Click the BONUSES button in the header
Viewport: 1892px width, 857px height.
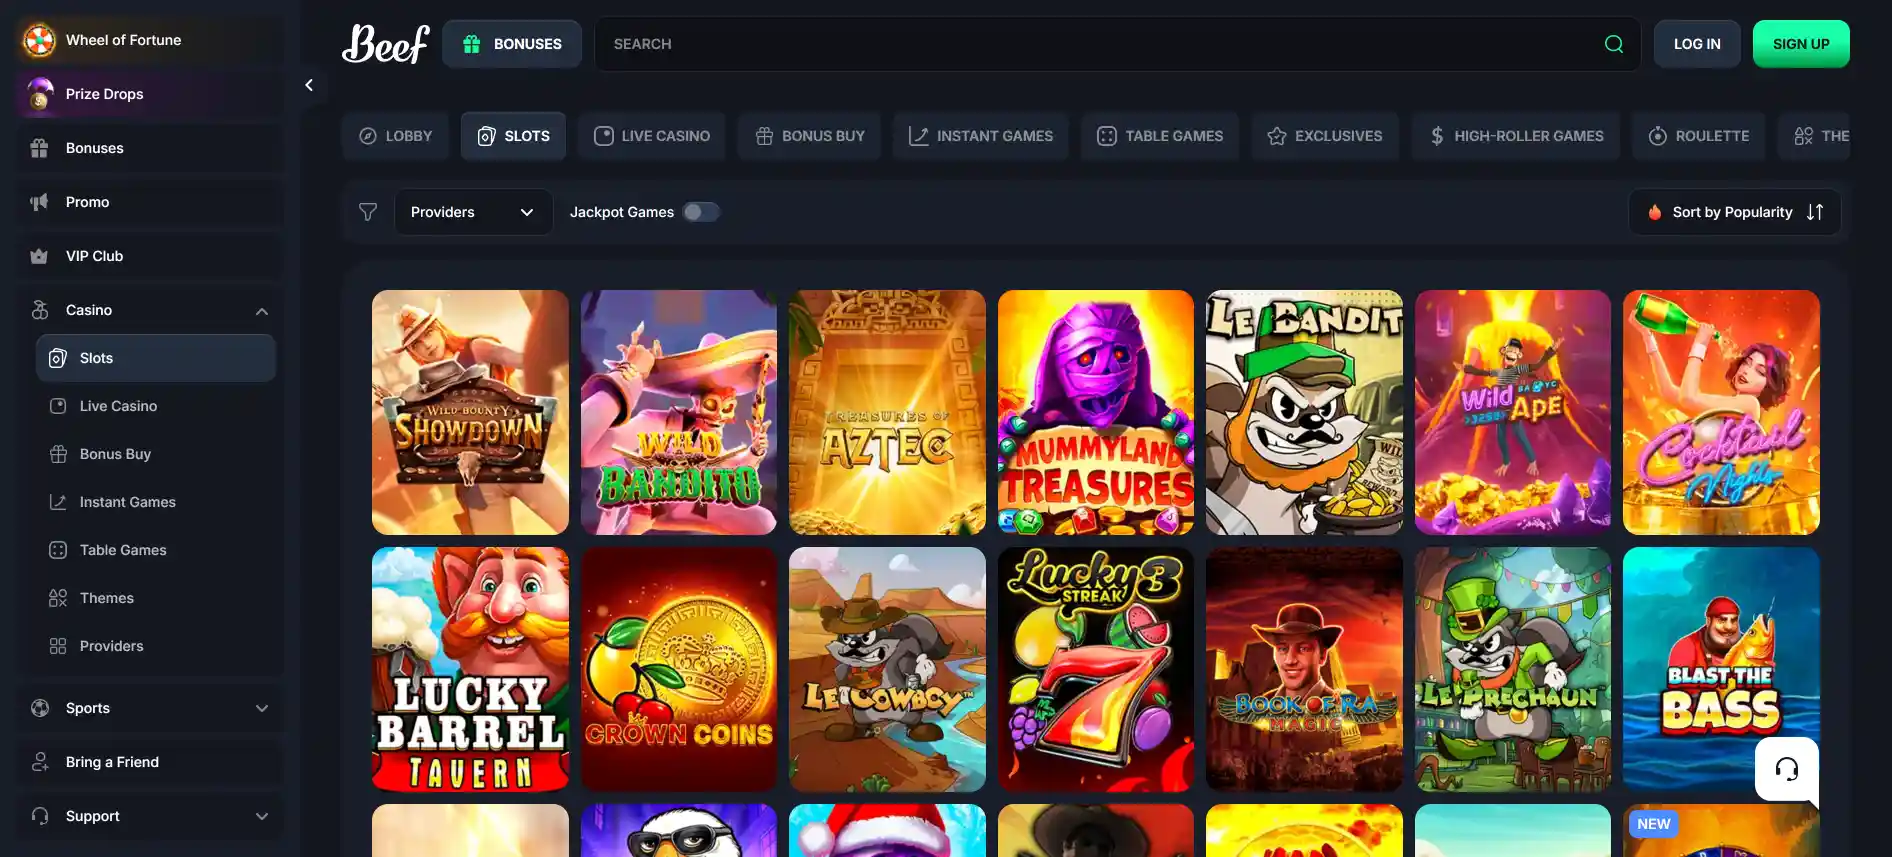(x=512, y=44)
